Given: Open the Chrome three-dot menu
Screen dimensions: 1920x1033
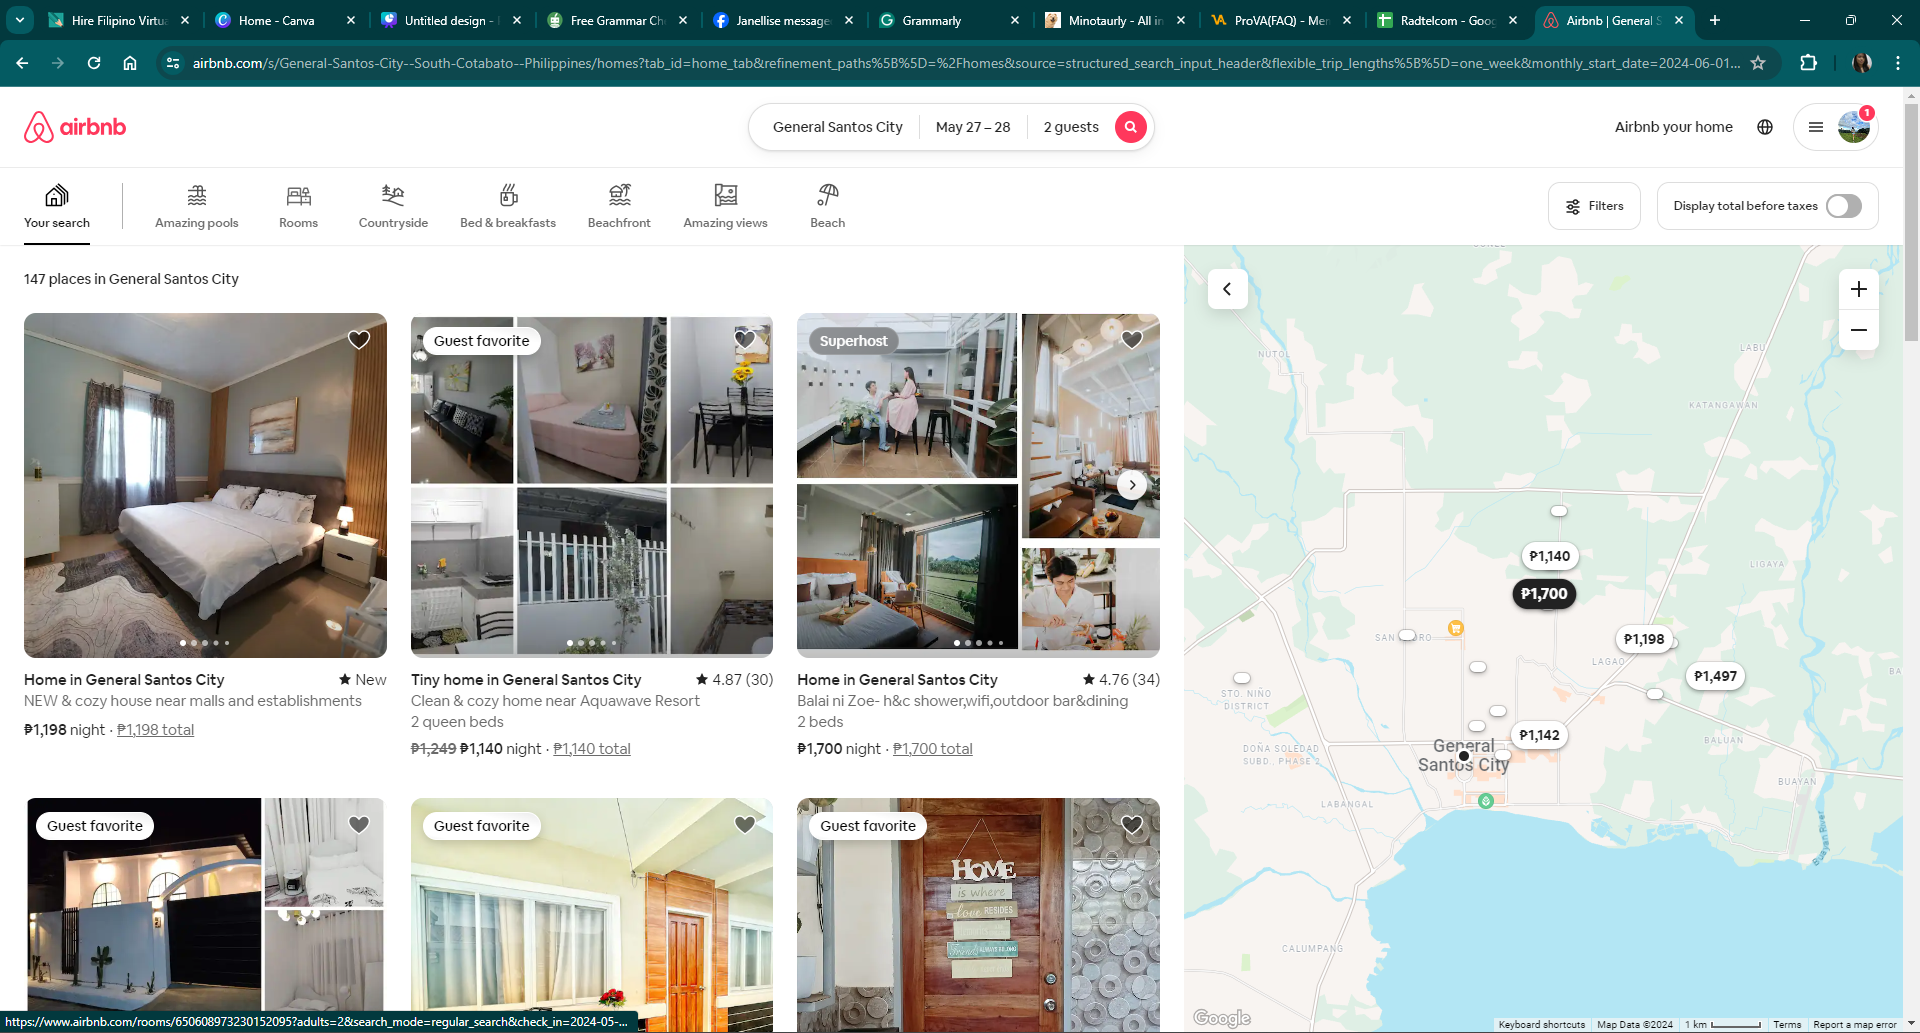Looking at the screenshot, I should [1898, 63].
